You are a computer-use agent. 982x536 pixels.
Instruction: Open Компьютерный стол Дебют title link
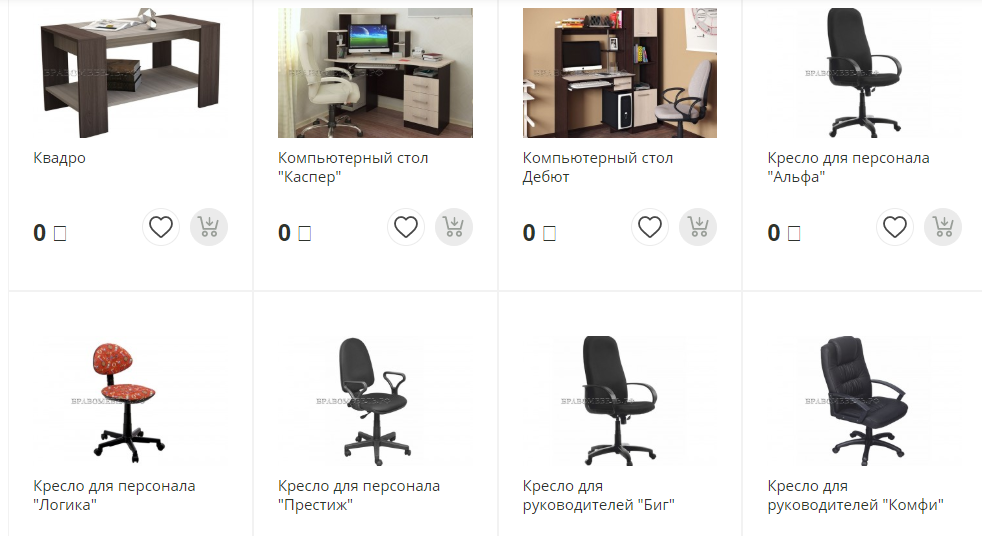pyautogui.click(x=598, y=167)
